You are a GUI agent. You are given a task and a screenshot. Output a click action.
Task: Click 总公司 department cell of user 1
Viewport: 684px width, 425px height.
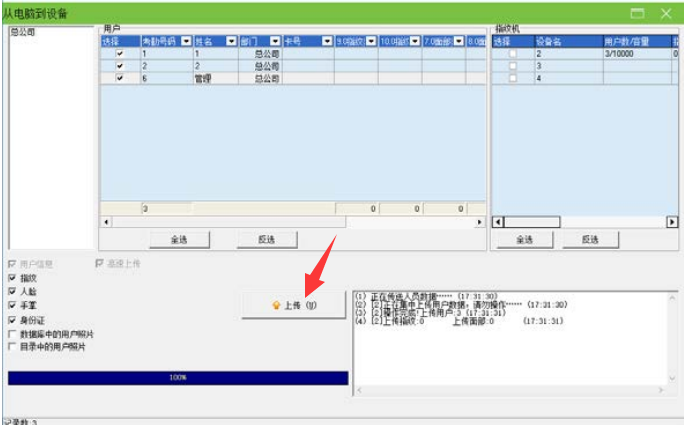coord(260,54)
